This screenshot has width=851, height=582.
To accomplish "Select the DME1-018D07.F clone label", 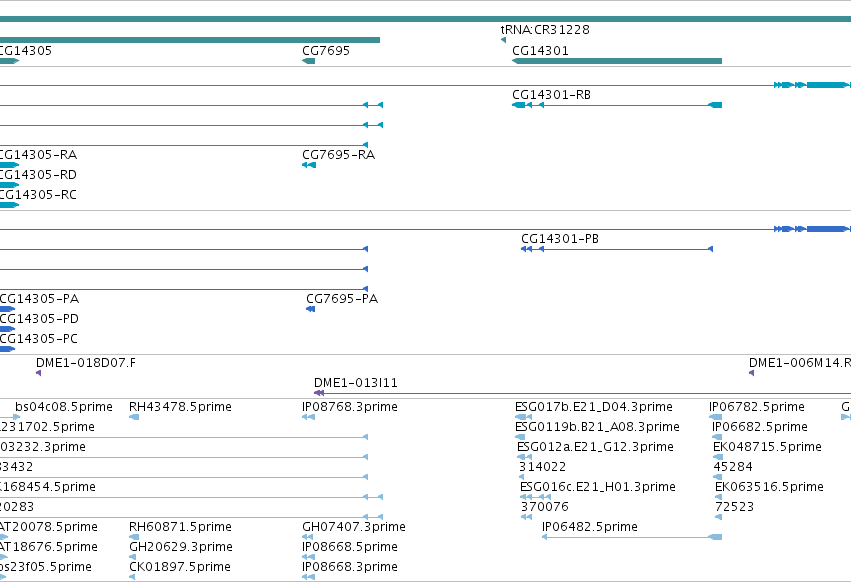I will [x=86, y=363].
